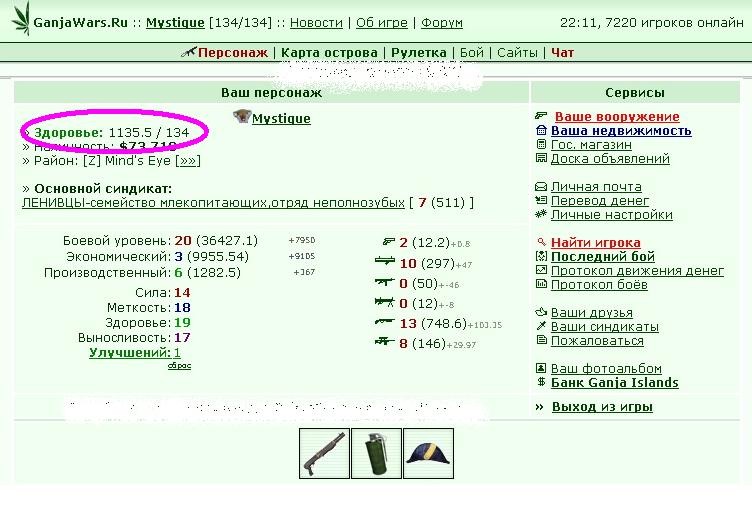The image size is (752, 512).
Task: Open Рулетка in the navigation bar
Action: click(419, 52)
